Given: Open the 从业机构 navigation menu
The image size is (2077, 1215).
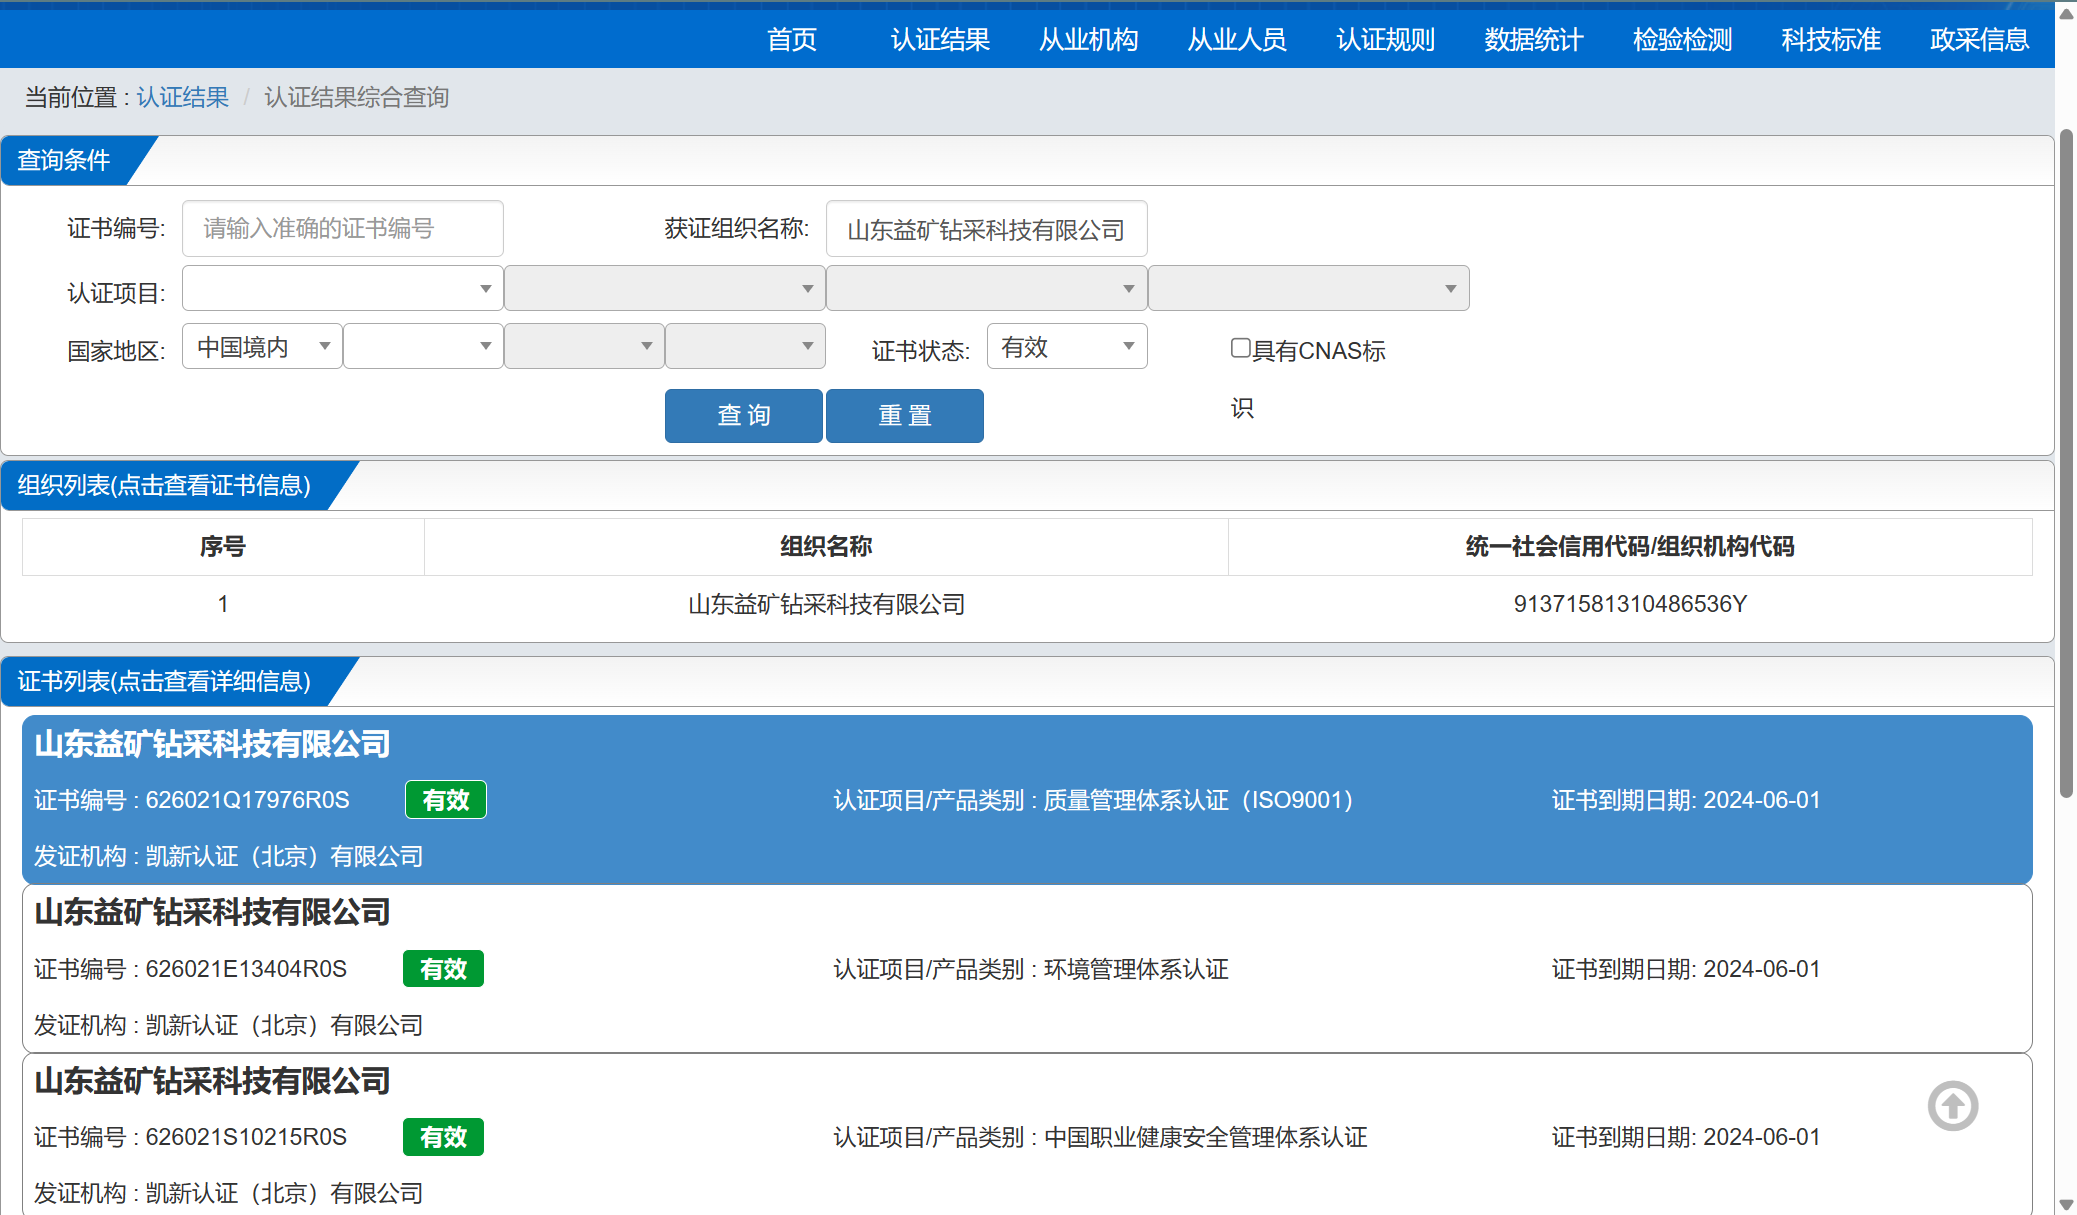Looking at the screenshot, I should click(x=1088, y=40).
